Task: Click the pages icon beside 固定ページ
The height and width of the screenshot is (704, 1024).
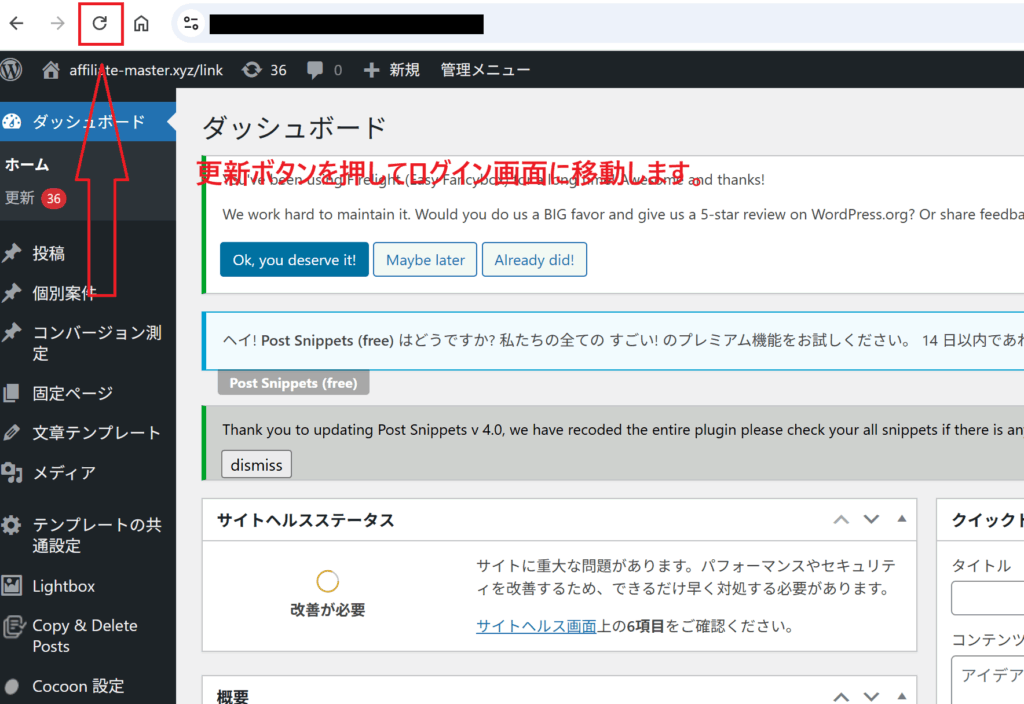Action: click(12, 393)
